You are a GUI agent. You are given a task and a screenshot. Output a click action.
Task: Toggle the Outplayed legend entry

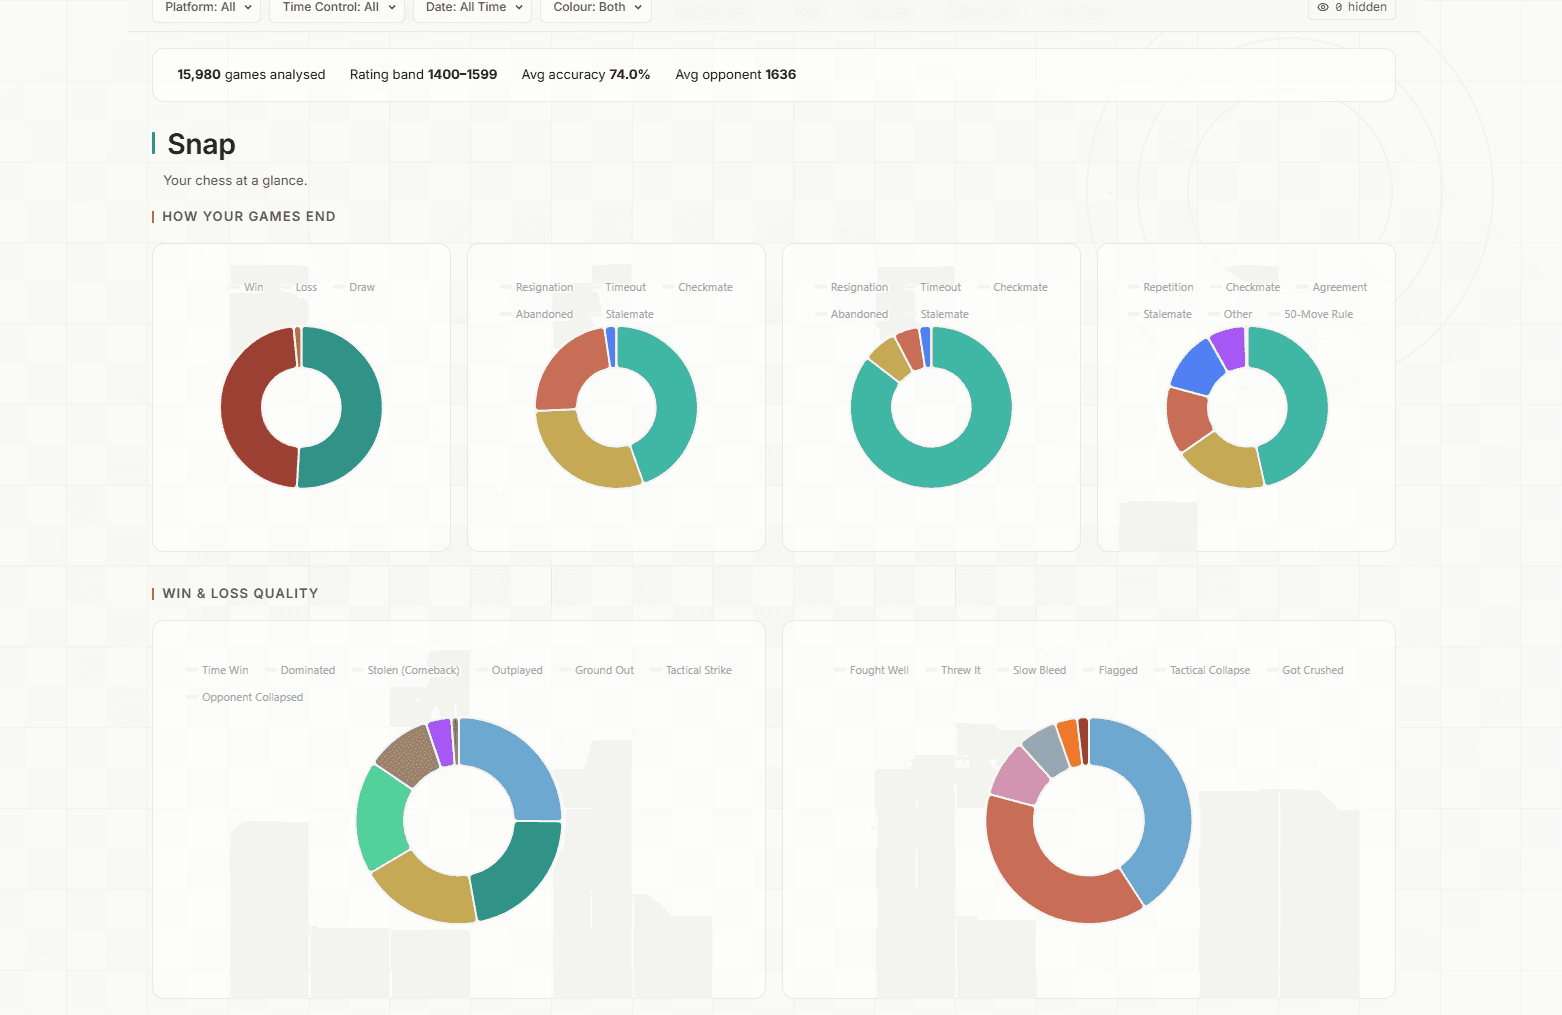510,670
